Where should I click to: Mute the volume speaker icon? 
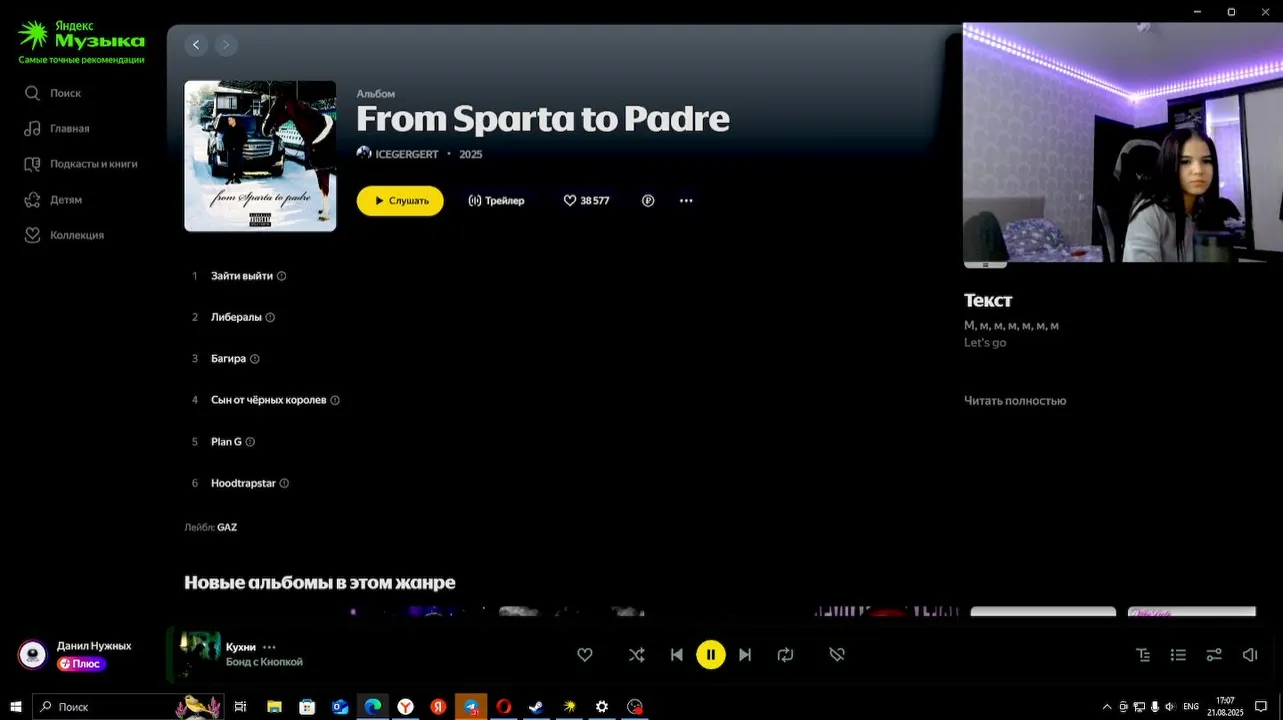pos(1250,655)
